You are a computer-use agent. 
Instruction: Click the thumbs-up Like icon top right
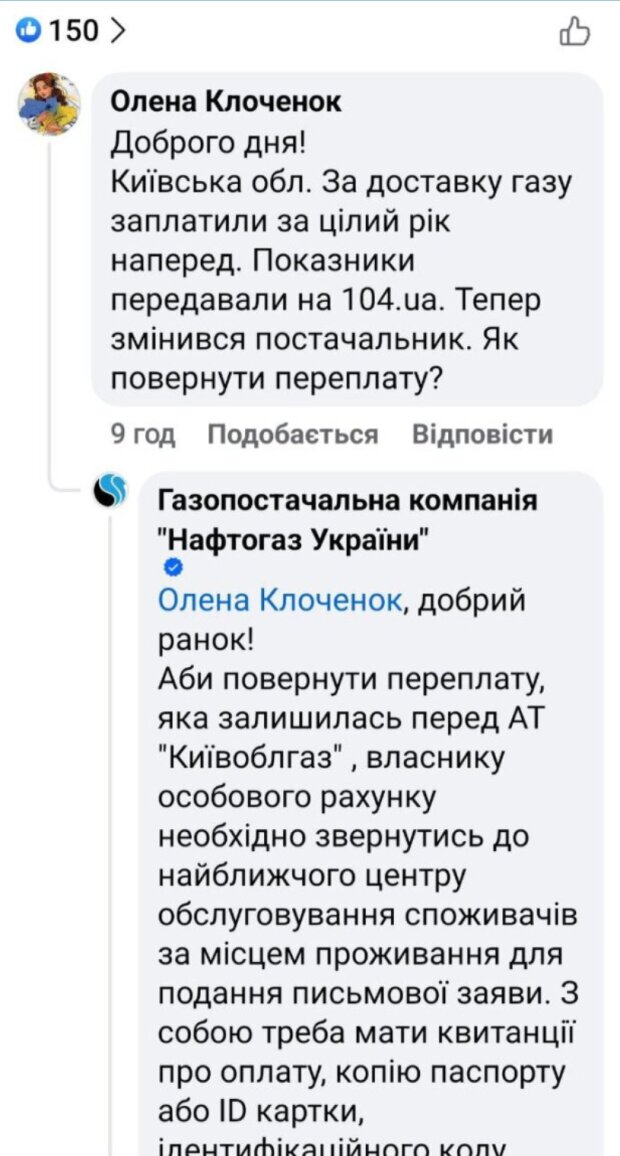coord(575,28)
